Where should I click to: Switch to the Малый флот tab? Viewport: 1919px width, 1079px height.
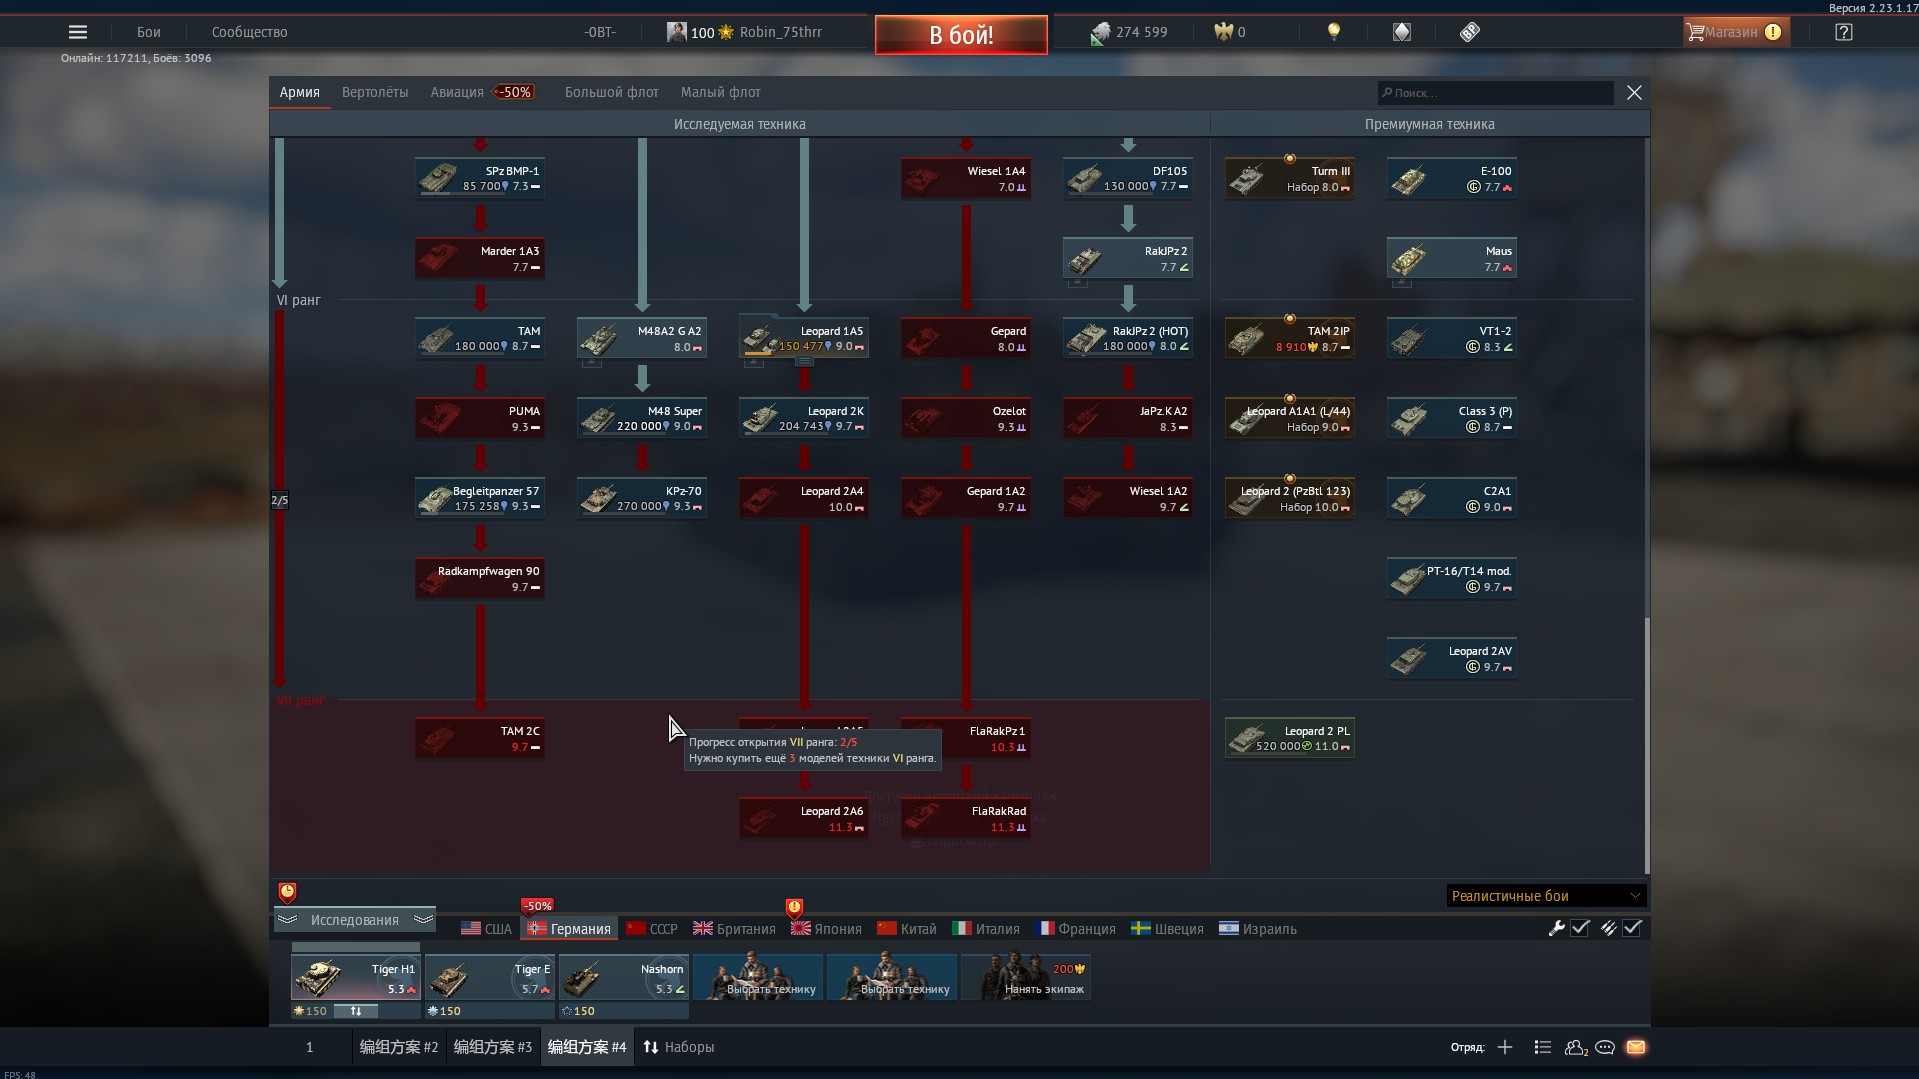point(721,92)
